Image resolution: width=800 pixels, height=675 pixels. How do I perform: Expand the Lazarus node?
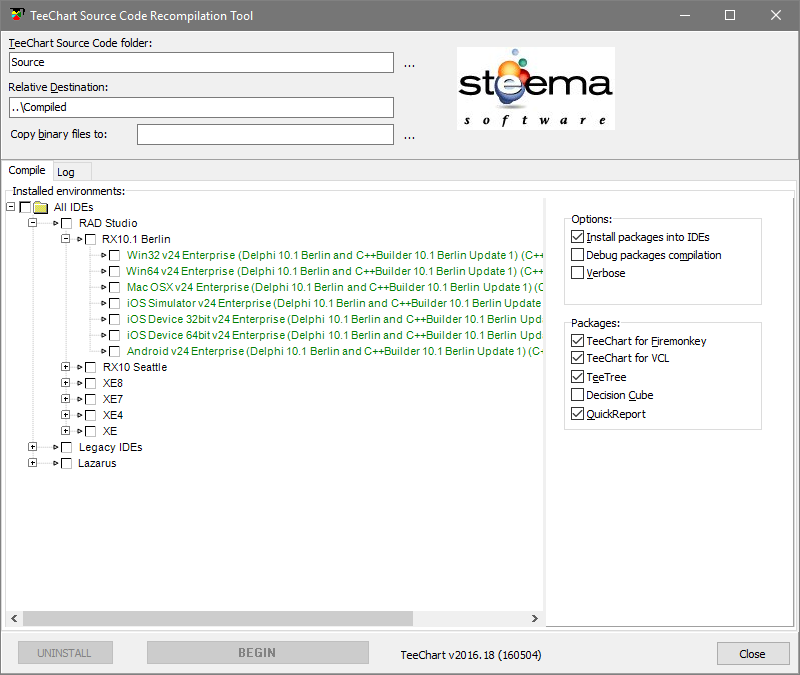(33, 463)
